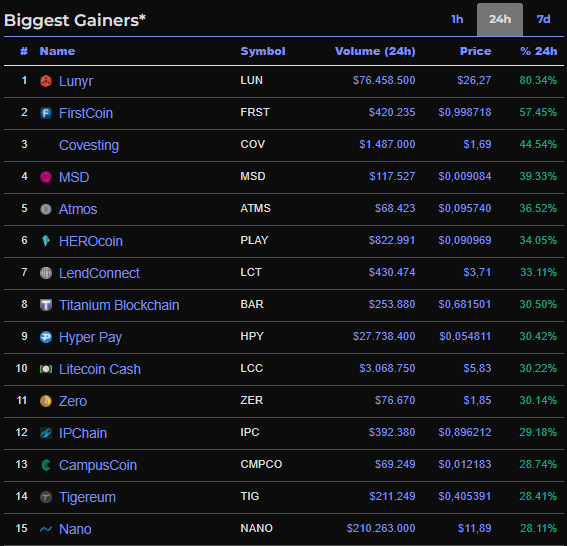Click HEROcoin price $0,090969
The width and height of the screenshot is (567, 546).
[465, 240]
